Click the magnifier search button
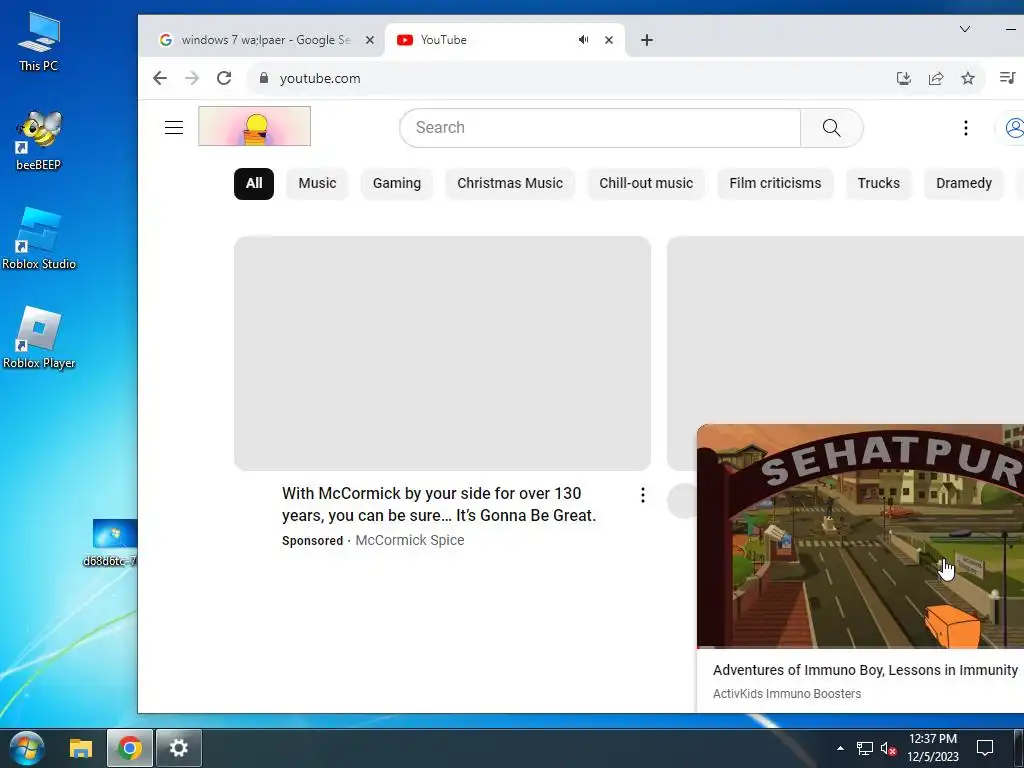 click(x=831, y=127)
